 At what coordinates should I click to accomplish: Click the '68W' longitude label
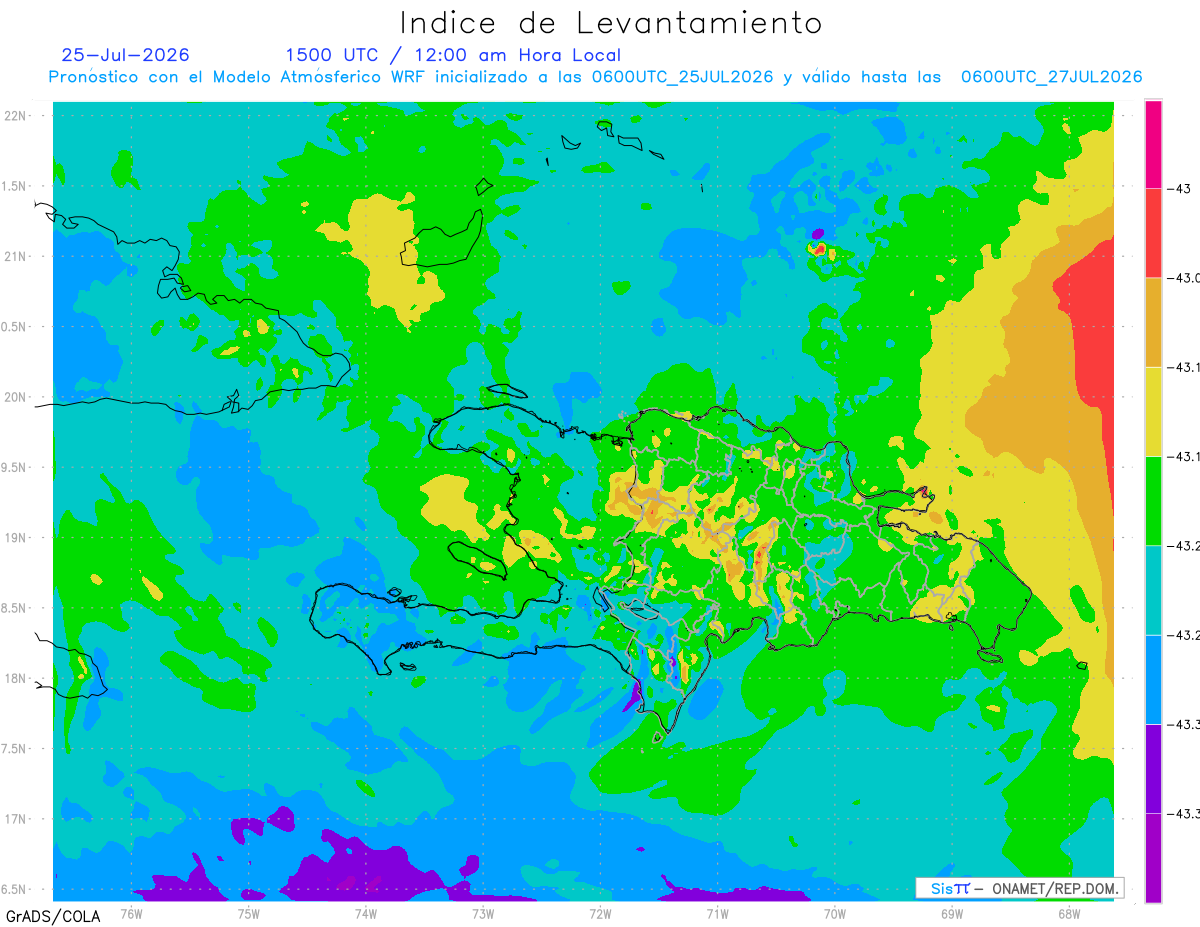pyautogui.click(x=1069, y=914)
